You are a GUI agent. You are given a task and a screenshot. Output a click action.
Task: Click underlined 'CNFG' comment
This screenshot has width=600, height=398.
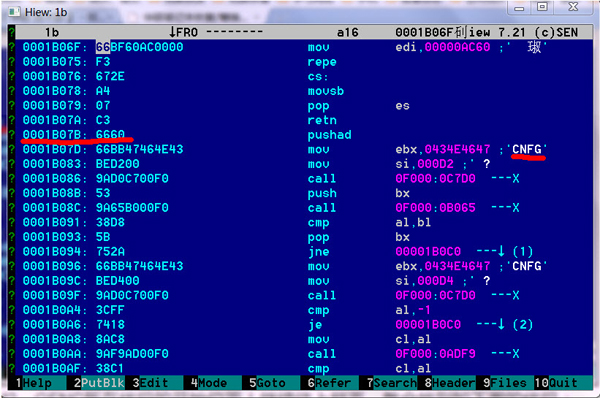(527, 149)
